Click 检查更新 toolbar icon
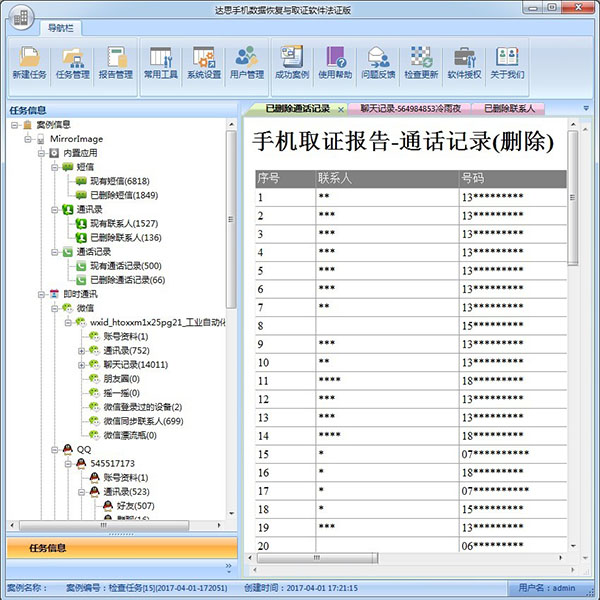The width and height of the screenshot is (600, 600). tap(422, 61)
